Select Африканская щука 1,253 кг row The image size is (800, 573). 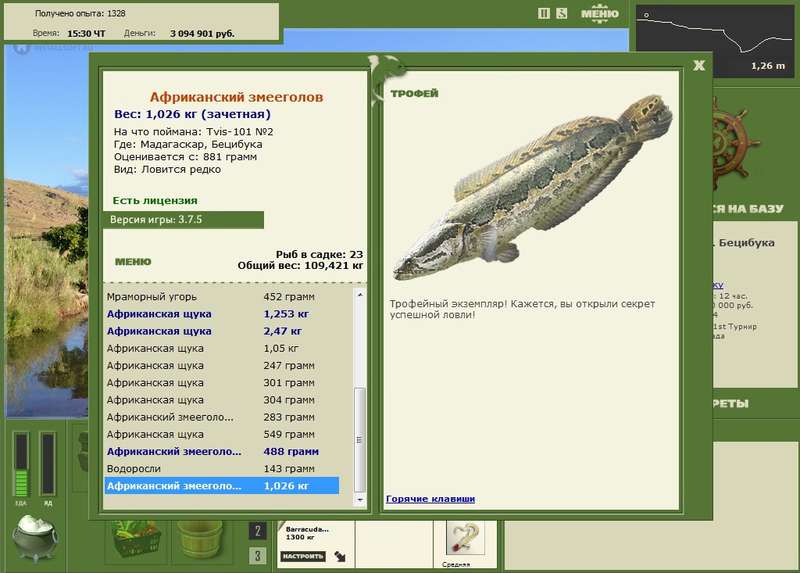point(222,314)
